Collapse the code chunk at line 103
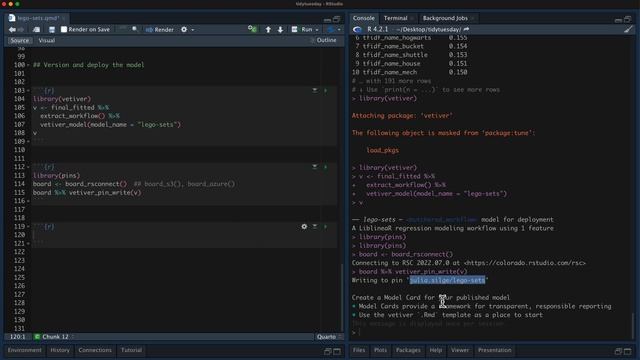 [x=28, y=91]
